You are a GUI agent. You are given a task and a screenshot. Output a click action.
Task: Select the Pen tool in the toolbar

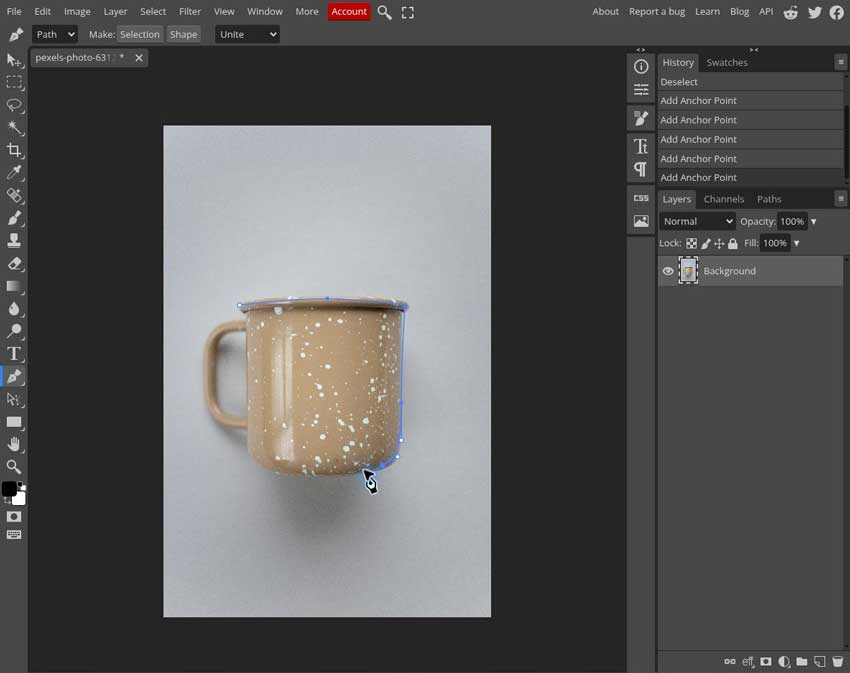pyautogui.click(x=14, y=376)
